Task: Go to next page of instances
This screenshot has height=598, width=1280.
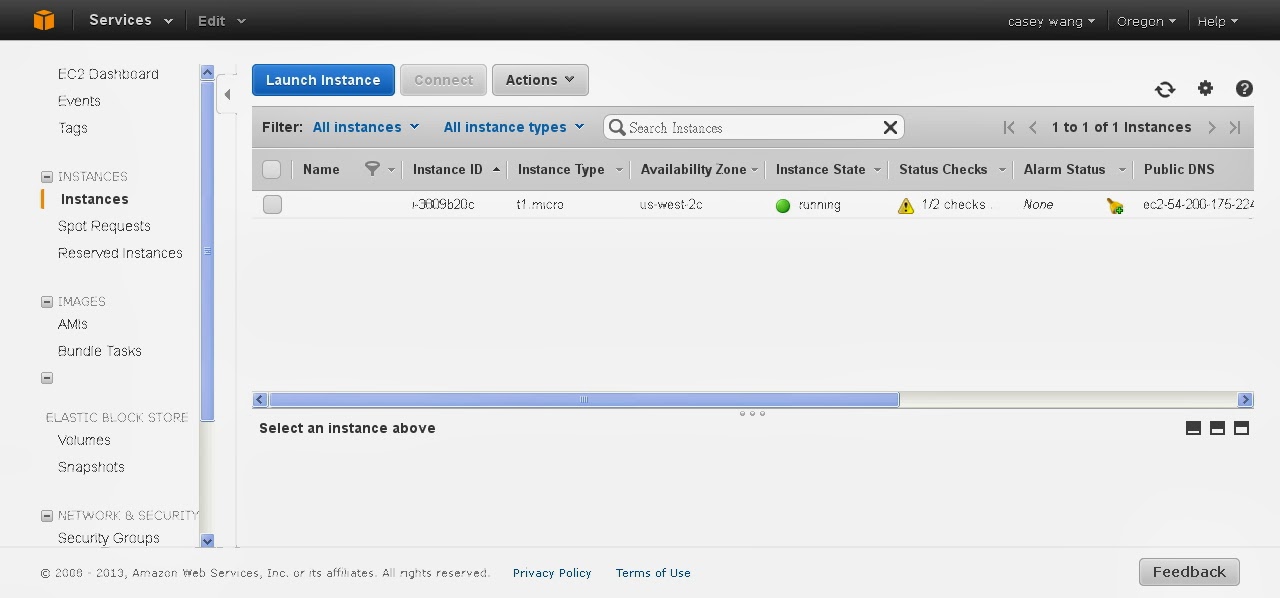Action: [1211, 127]
